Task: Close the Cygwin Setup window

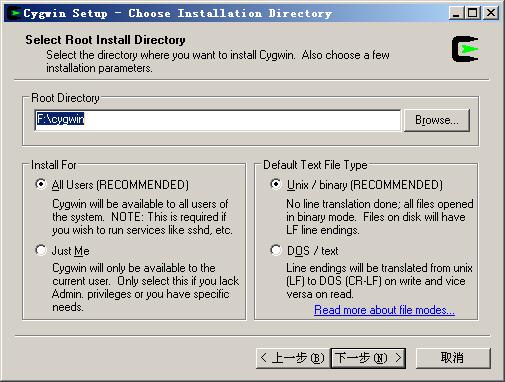Action: coord(491,13)
